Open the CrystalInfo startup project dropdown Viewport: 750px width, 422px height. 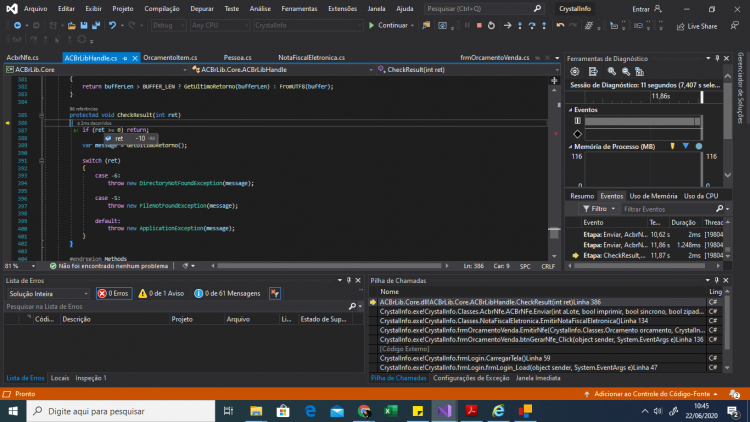click(308, 25)
